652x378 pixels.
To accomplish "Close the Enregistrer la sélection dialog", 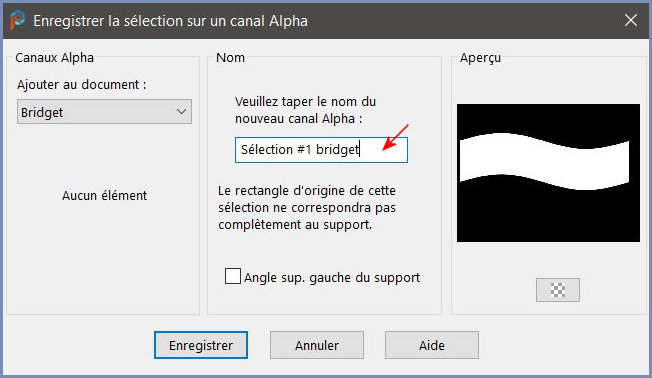I will click(631, 20).
